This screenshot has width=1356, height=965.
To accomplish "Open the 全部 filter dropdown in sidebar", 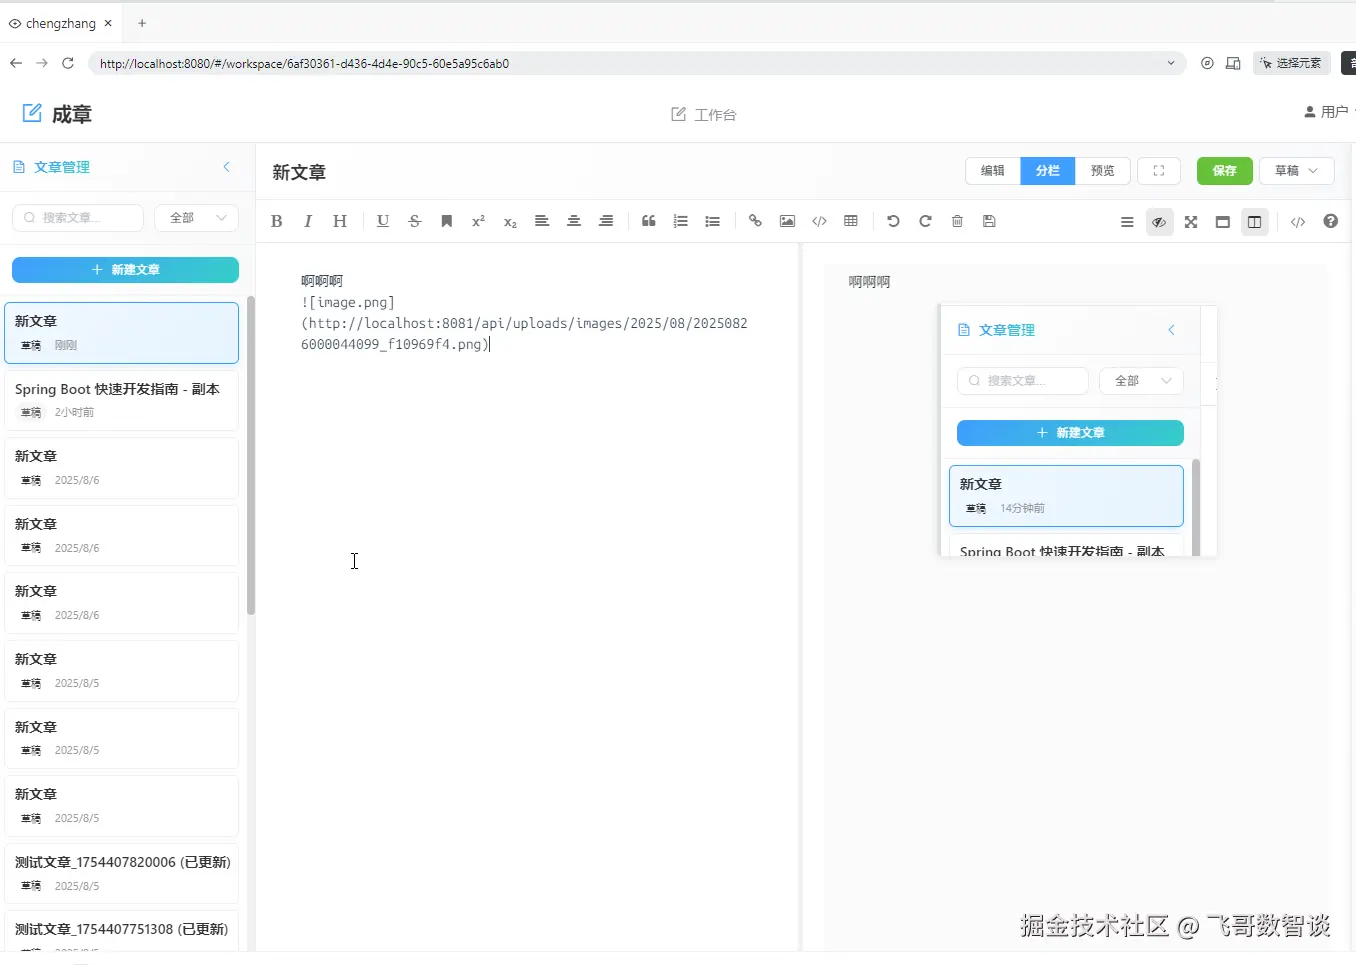I will tap(197, 218).
